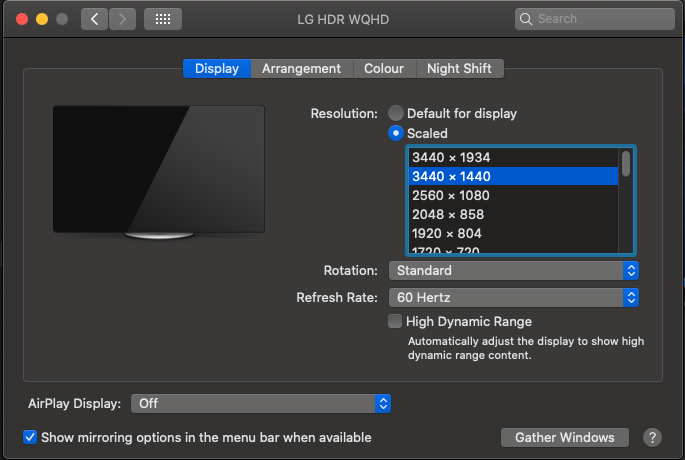This screenshot has height=460, width=685.
Task: Open the AirPlay Display dropdown
Action: (261, 403)
